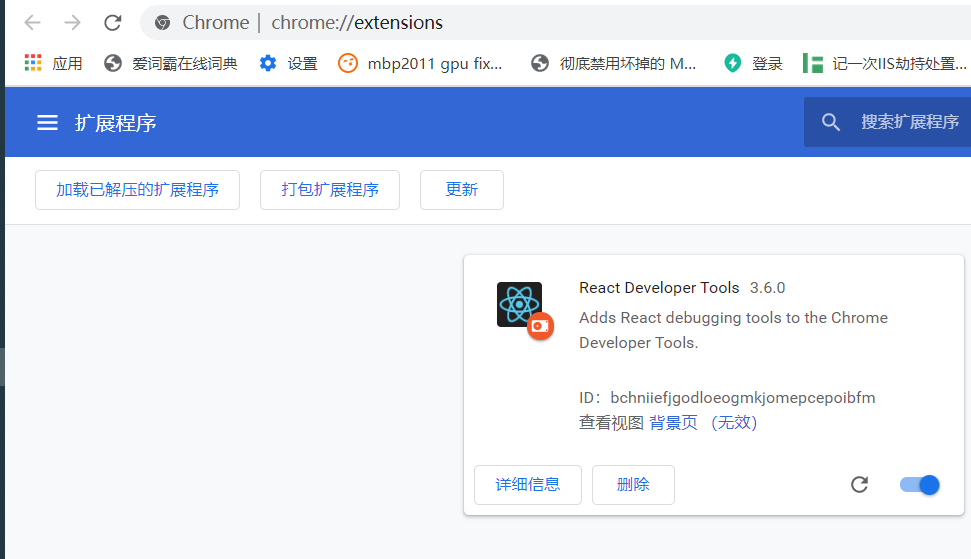Image resolution: width=971 pixels, height=559 pixels.
Task: Click the extension ID text bchniiefjgodloeogmkjomepcepoibfm
Action: tap(742, 397)
